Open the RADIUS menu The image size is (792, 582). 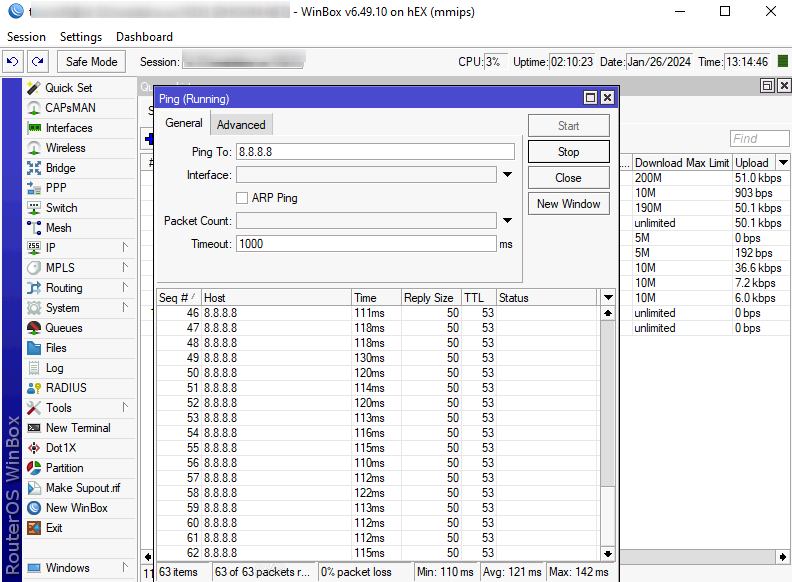[x=66, y=388]
